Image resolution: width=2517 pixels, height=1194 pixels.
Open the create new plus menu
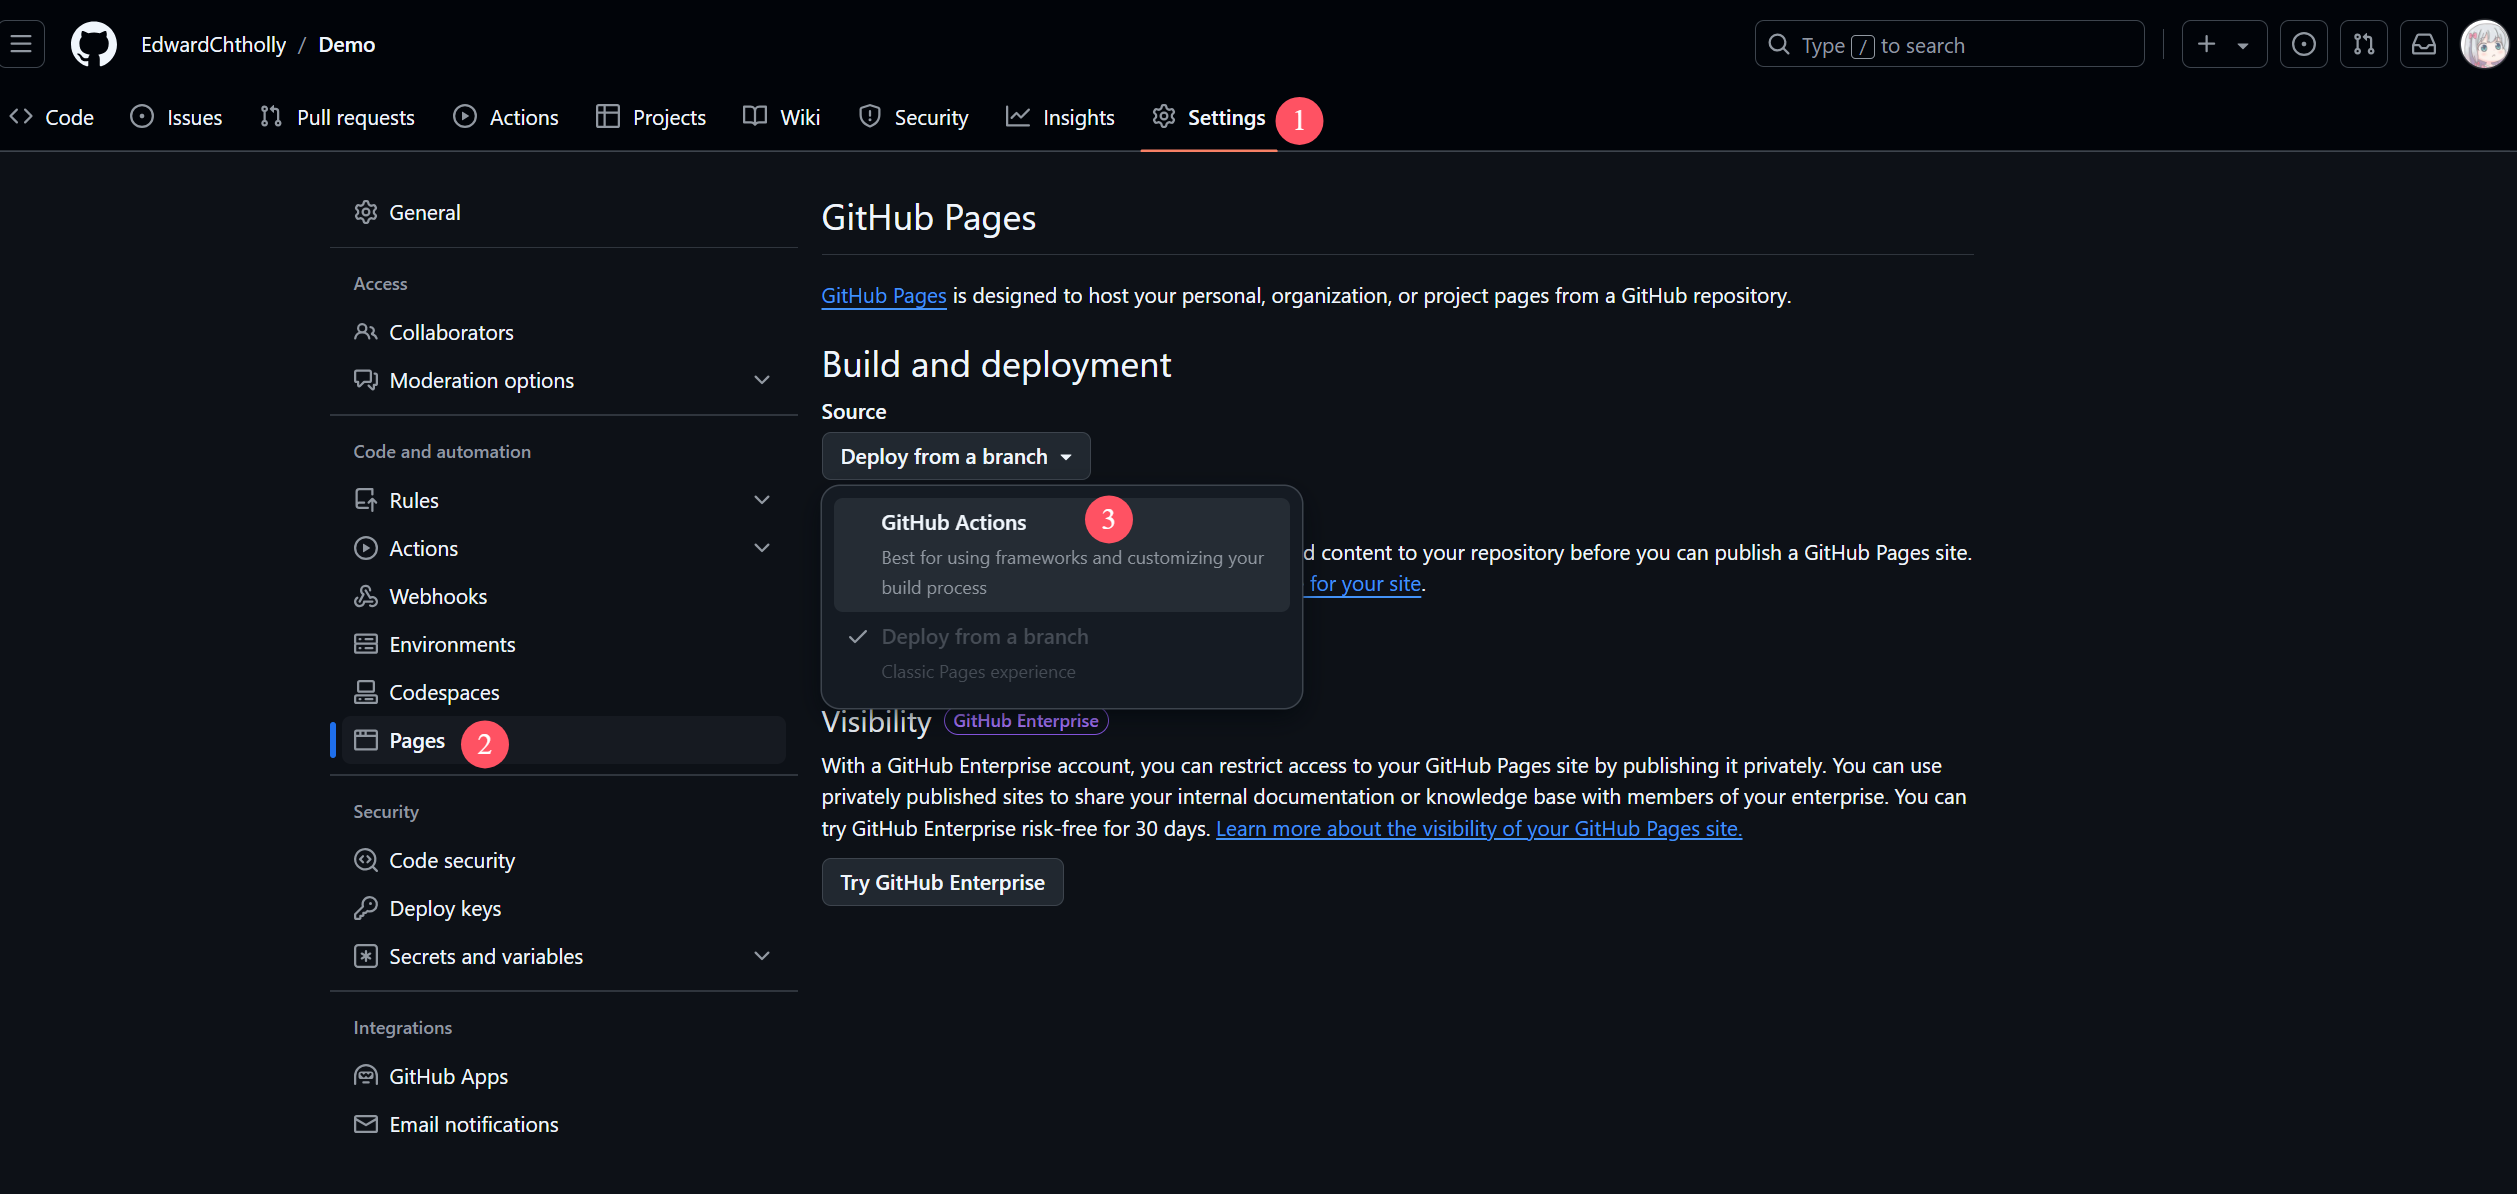2207,44
